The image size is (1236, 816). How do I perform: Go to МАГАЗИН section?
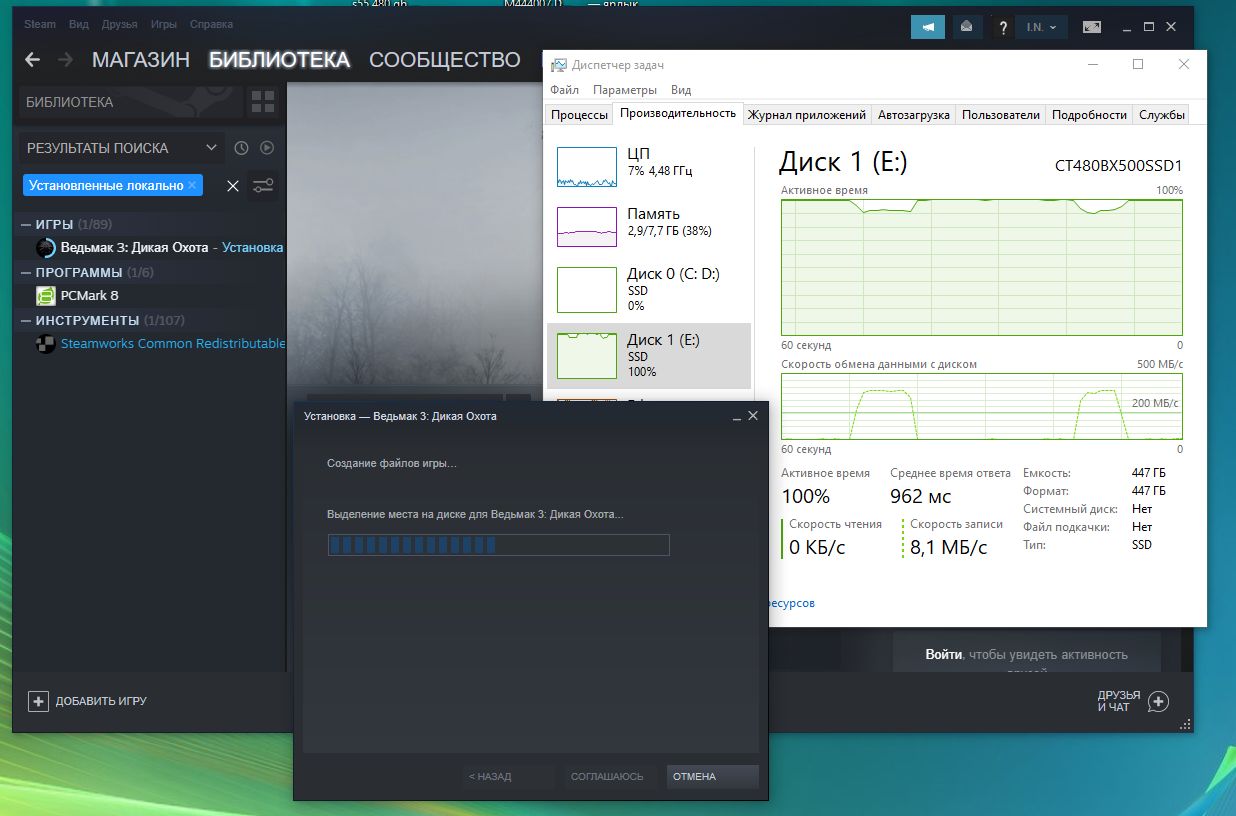(x=141, y=60)
